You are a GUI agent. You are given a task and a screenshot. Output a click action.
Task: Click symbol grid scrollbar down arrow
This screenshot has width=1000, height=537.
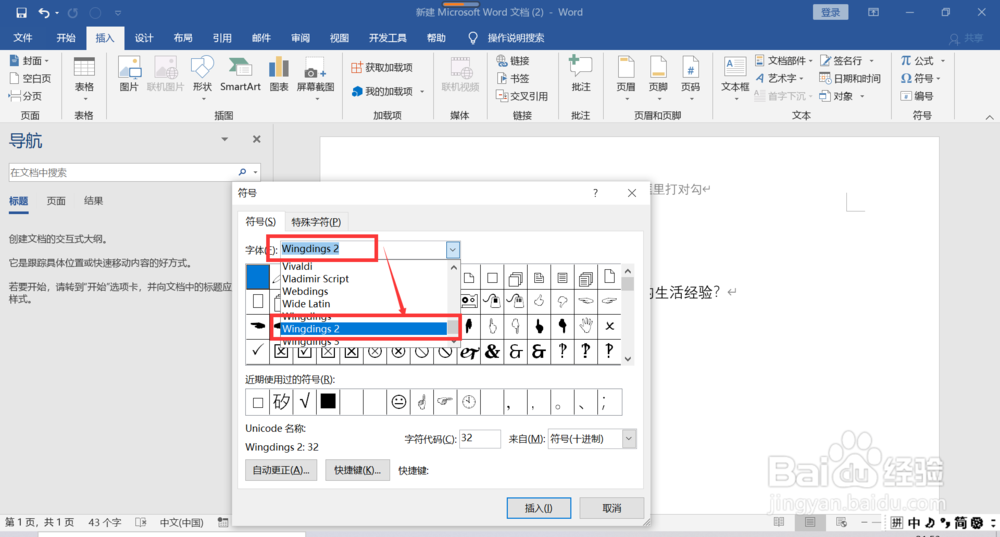[x=628, y=358]
